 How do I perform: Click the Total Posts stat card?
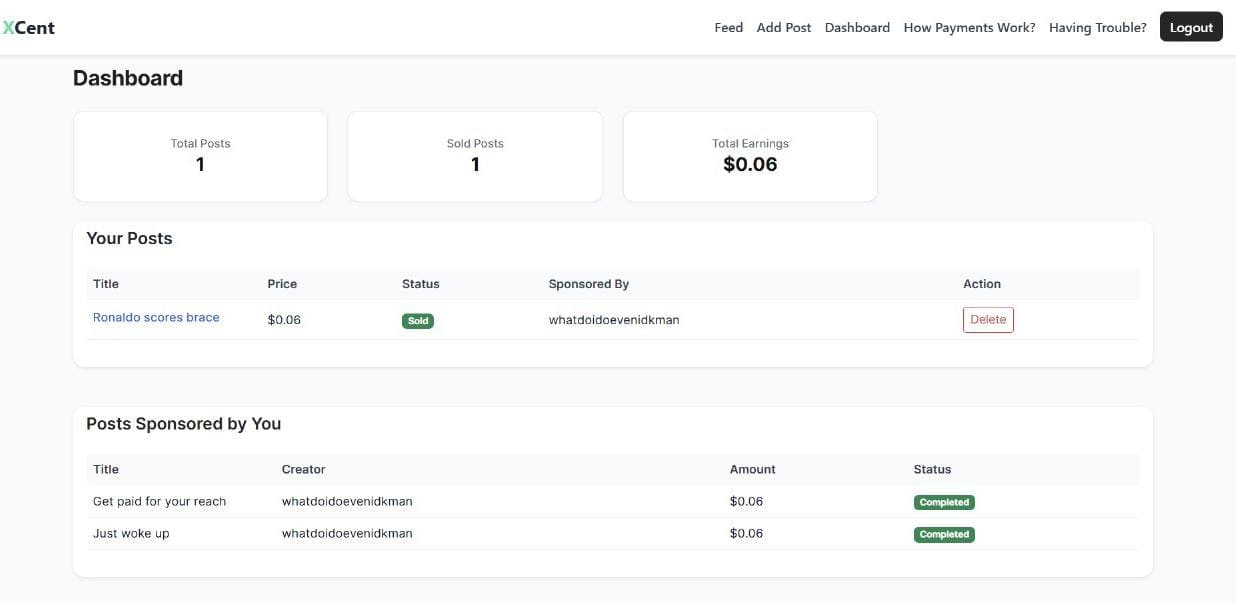pos(200,155)
